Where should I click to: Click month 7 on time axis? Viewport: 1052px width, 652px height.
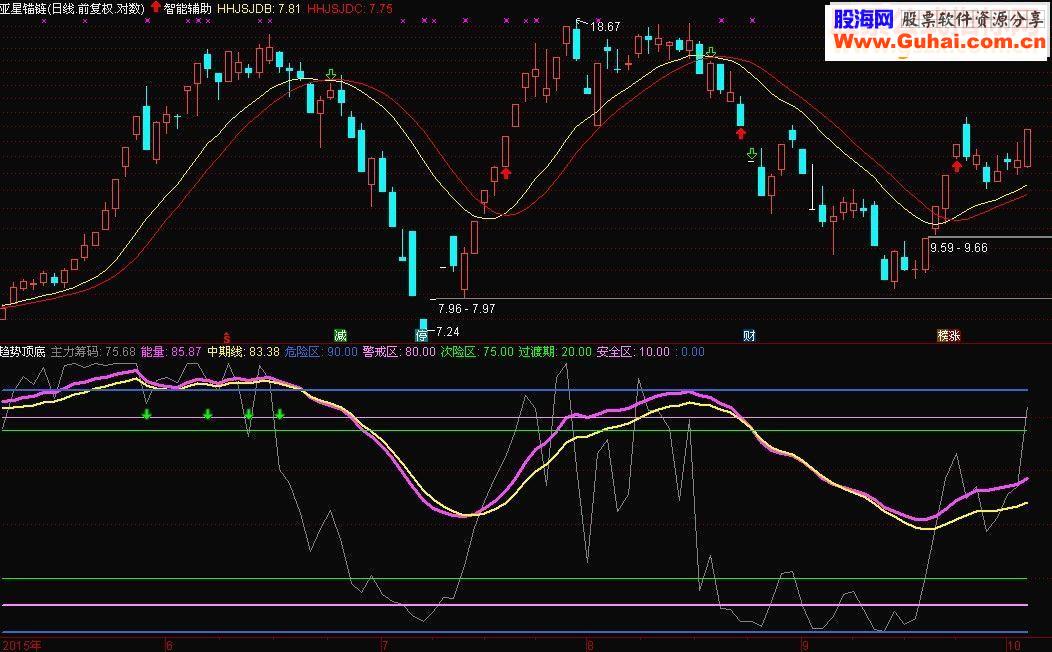(x=384, y=645)
